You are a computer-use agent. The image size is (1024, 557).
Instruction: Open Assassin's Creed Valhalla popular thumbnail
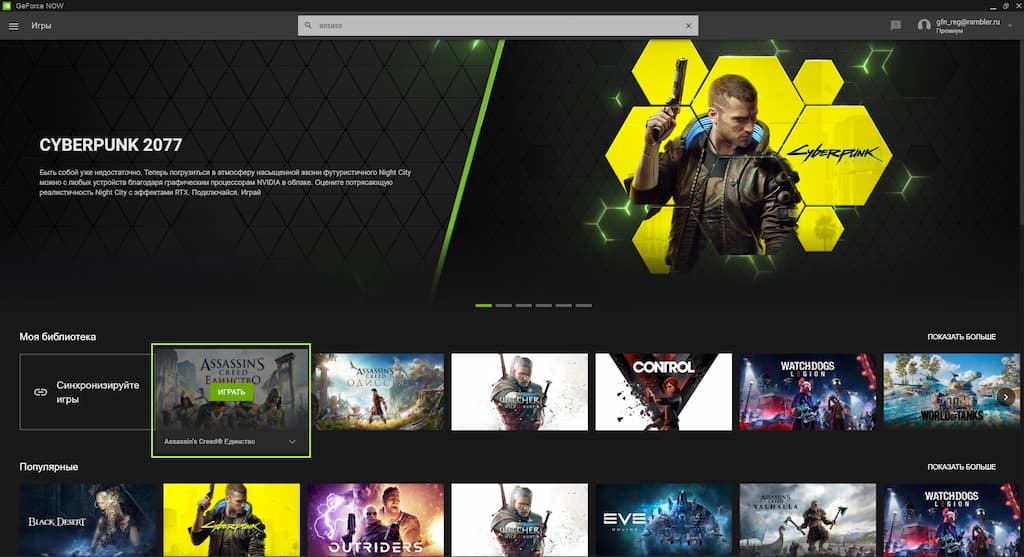807,520
